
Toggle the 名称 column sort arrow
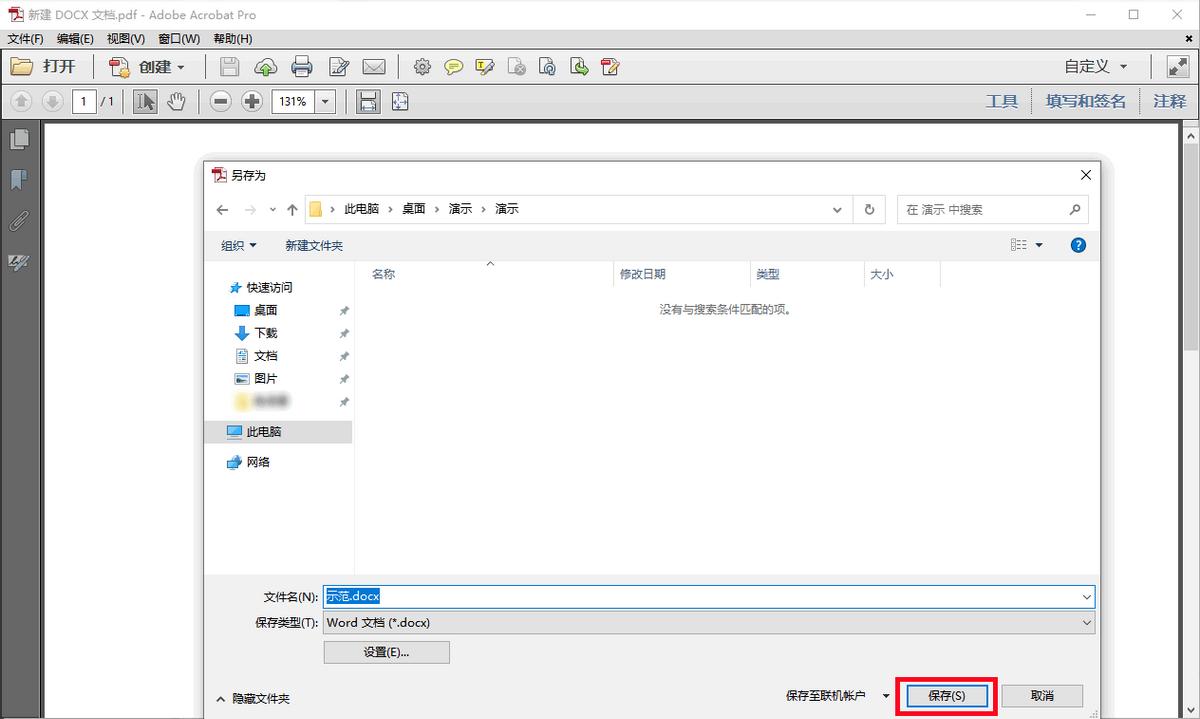point(490,265)
